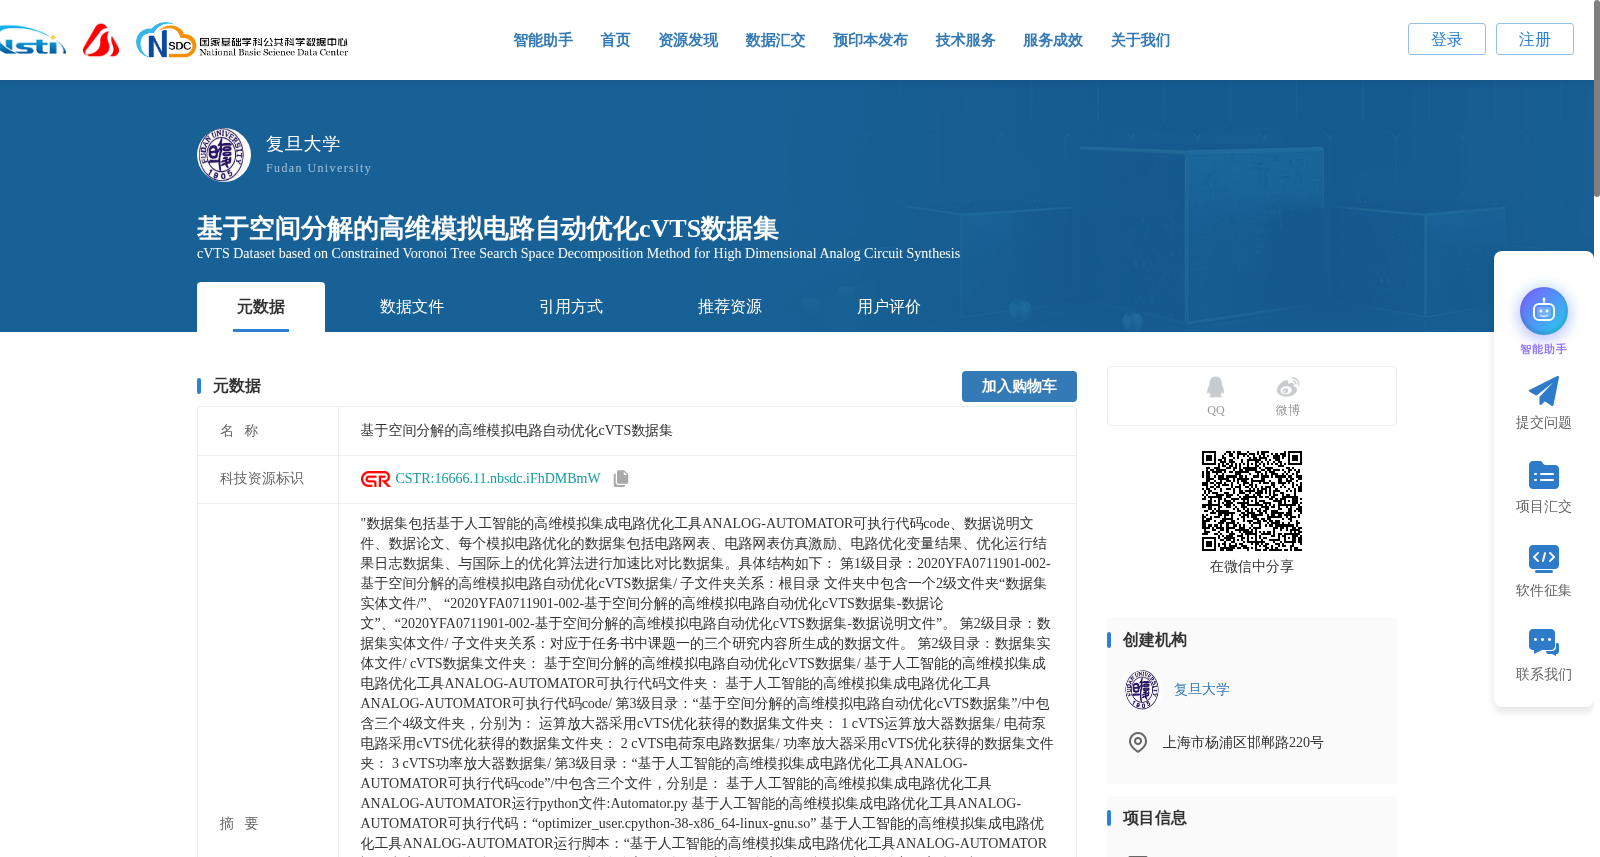Click the 科技资源标识 row label
Image resolution: width=1600 pixels, height=857 pixels.
262,479
